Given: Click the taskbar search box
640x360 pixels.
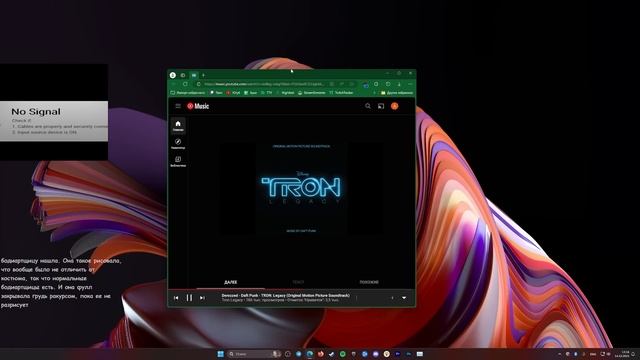Looking at the screenshot, I should pyautogui.click(x=254, y=354).
